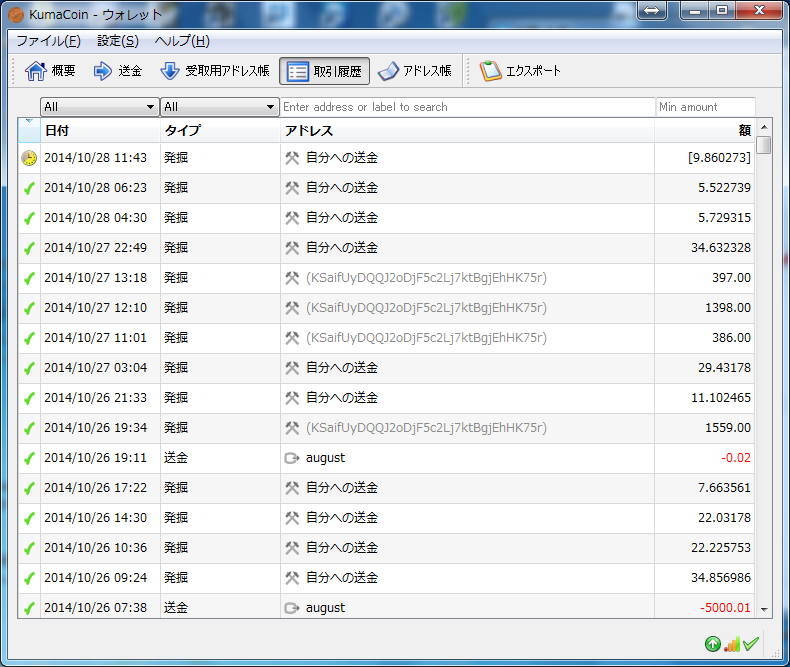This screenshot has width=790, height=667.
Task: Click the scrollbar down arrow in the transaction list
Action: coord(764,609)
